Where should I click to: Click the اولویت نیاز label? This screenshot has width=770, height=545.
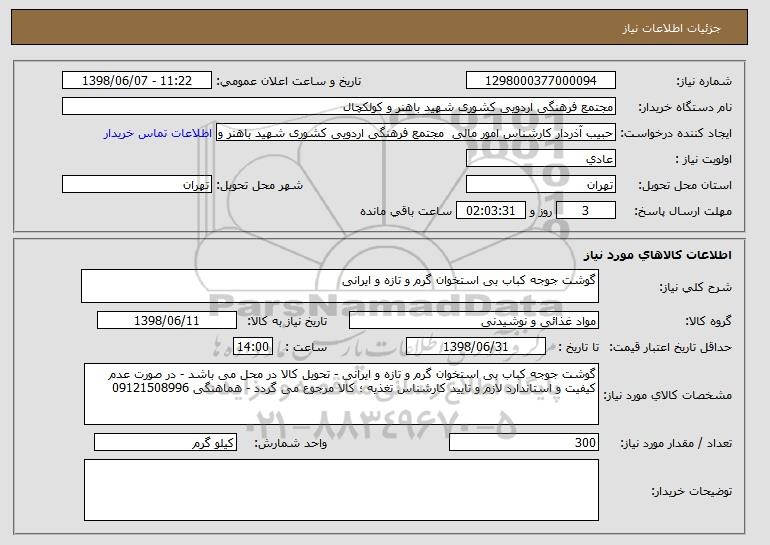coord(704,159)
